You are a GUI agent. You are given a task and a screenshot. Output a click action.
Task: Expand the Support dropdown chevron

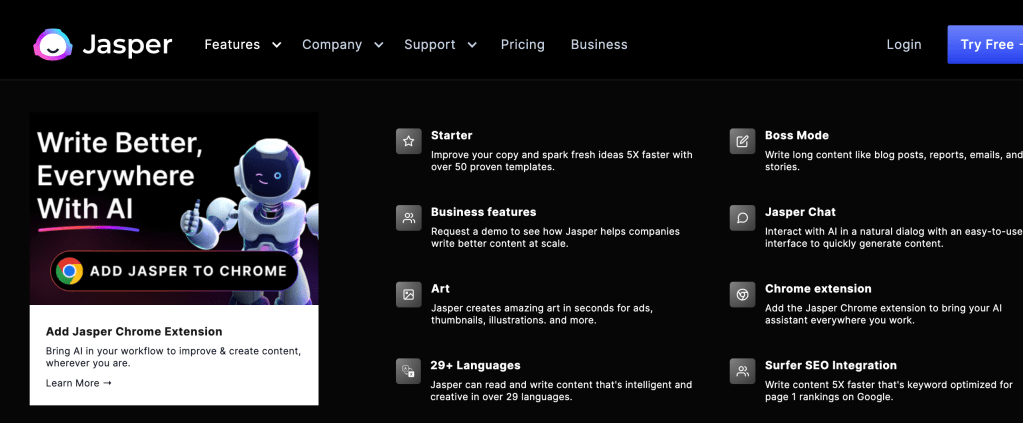472,45
